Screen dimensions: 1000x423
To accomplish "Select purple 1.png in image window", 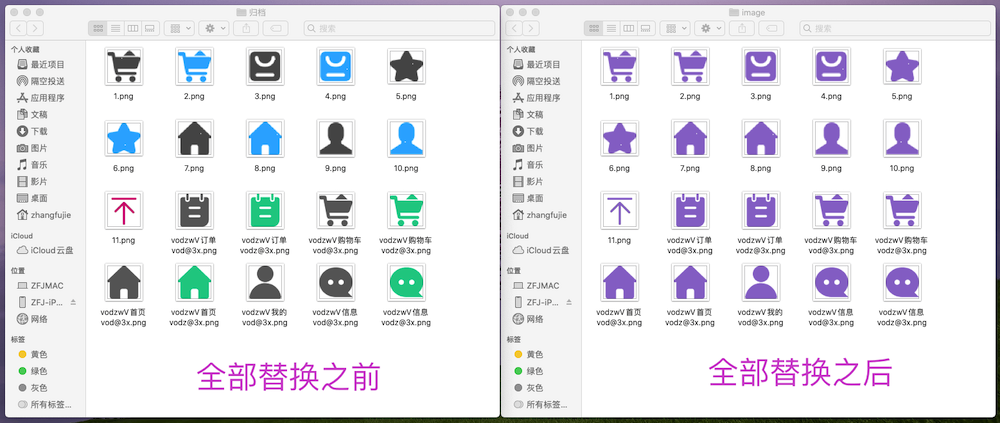I will click(619, 66).
